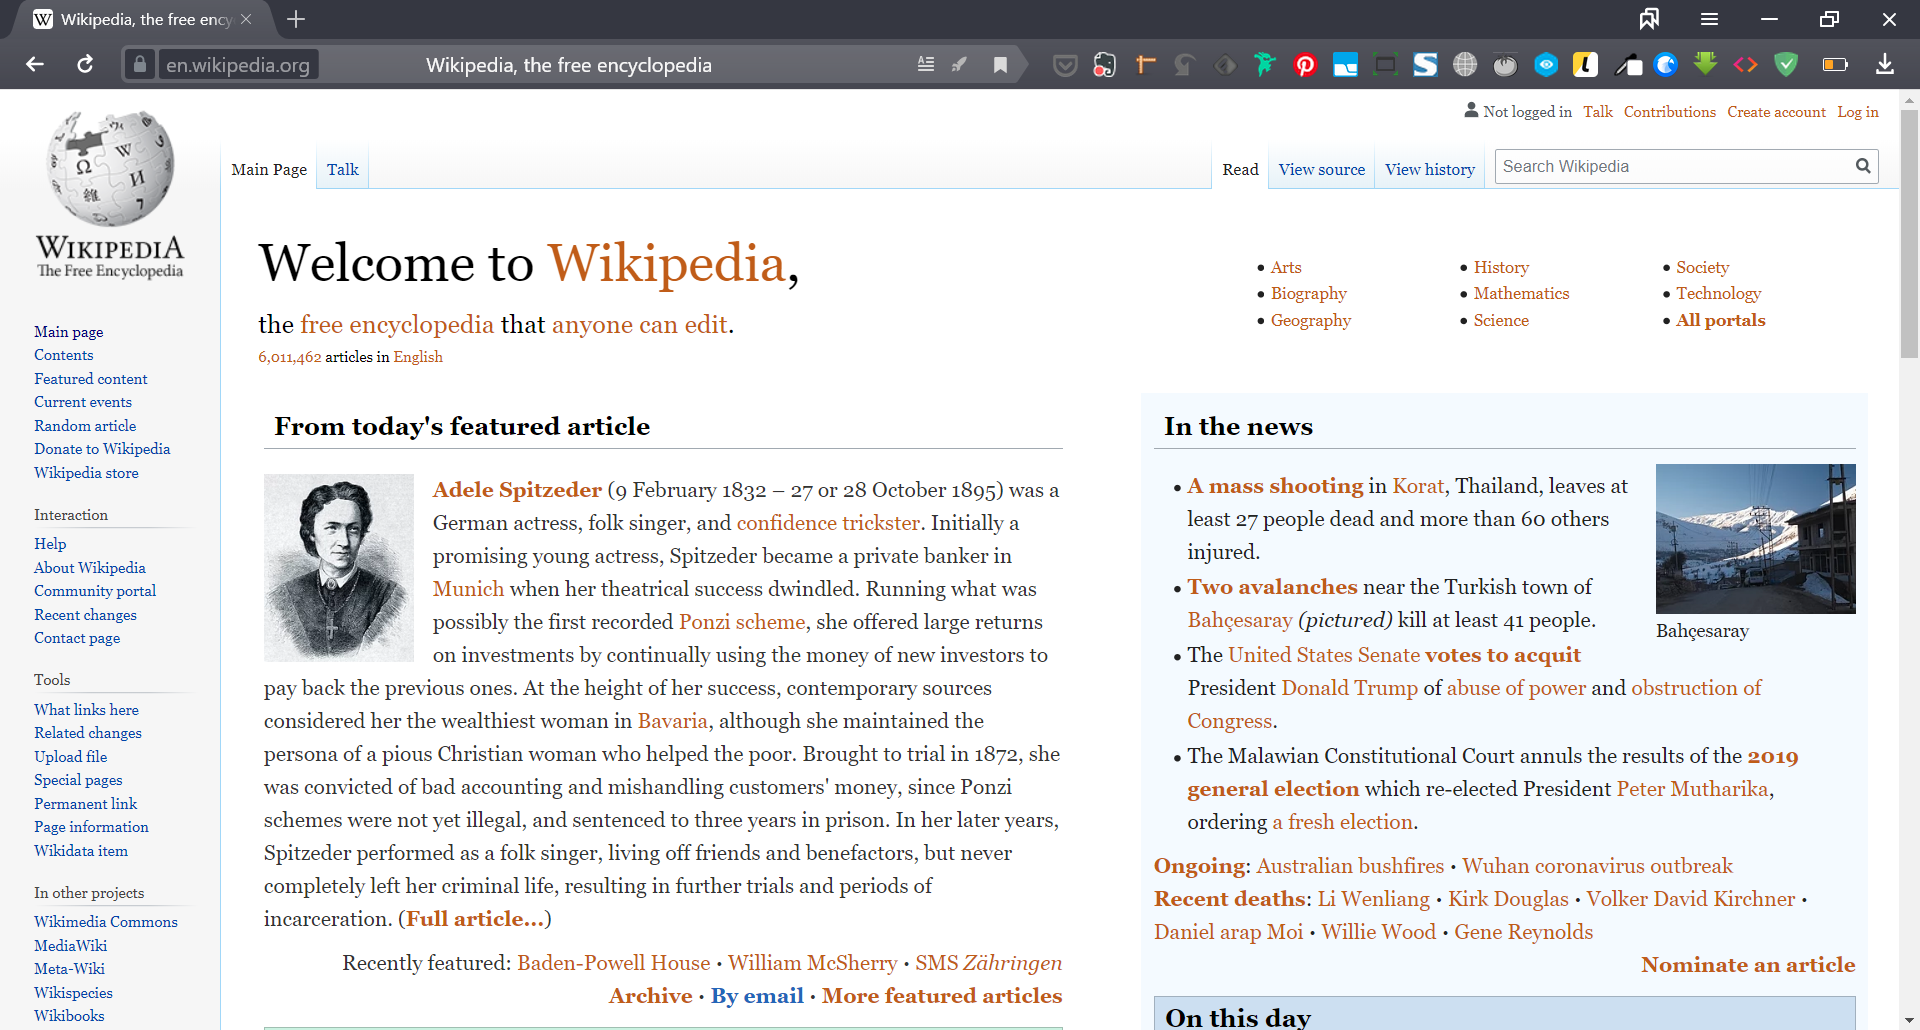Go back with the browser back arrow
This screenshot has width=1920, height=1030.
click(x=35, y=65)
